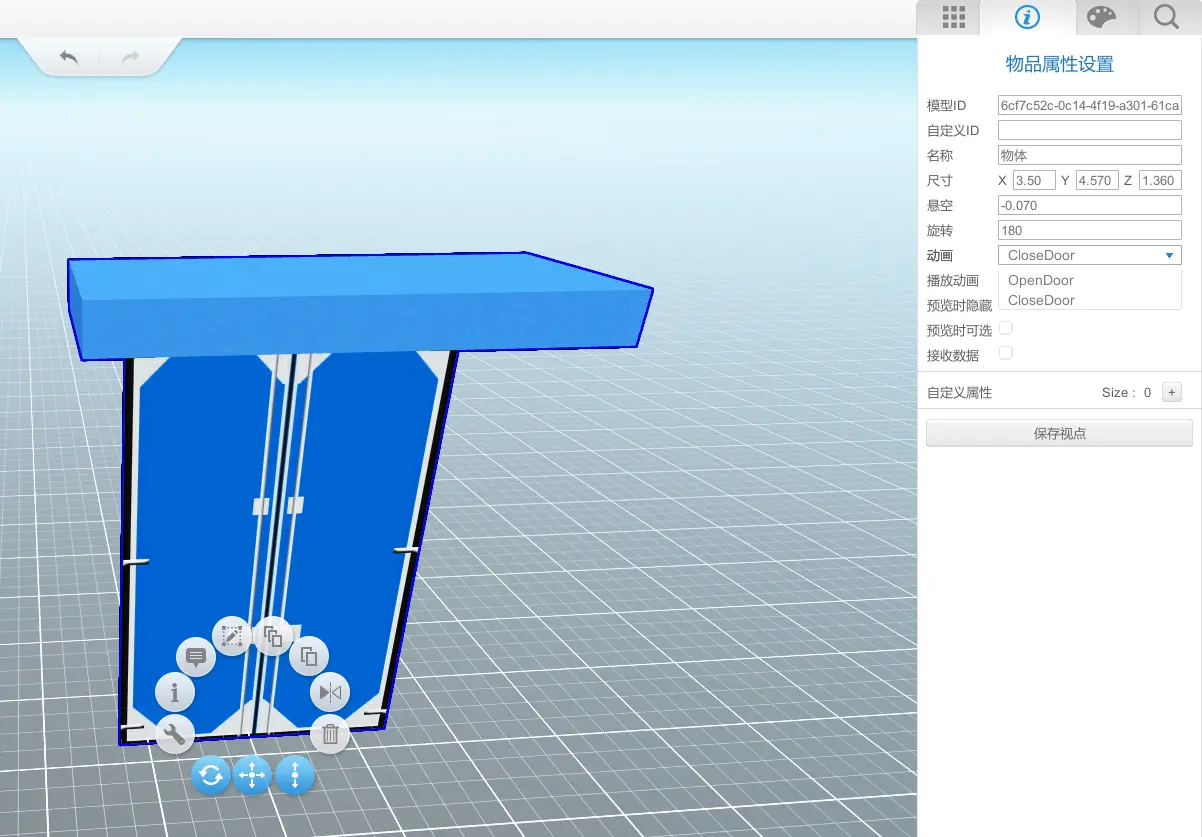The width and height of the screenshot is (1202, 837).
Task: Select the blue vertical move tool
Action: tap(295, 774)
